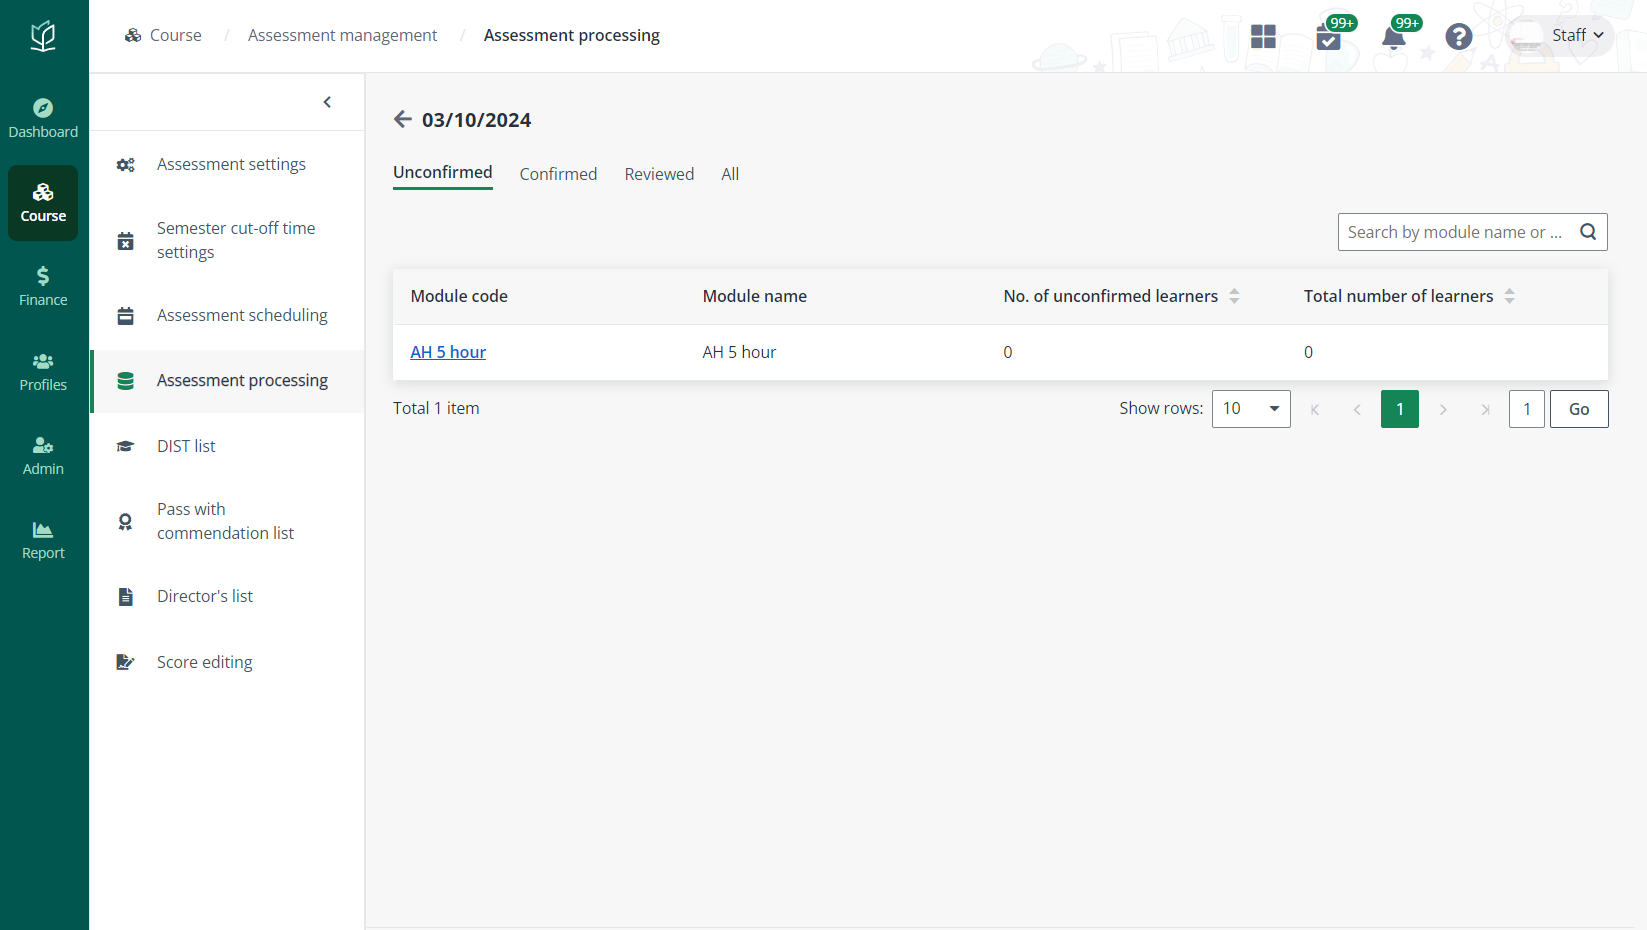Click the Total 1 item text
Screen dimensions: 1647x930
[436, 408]
